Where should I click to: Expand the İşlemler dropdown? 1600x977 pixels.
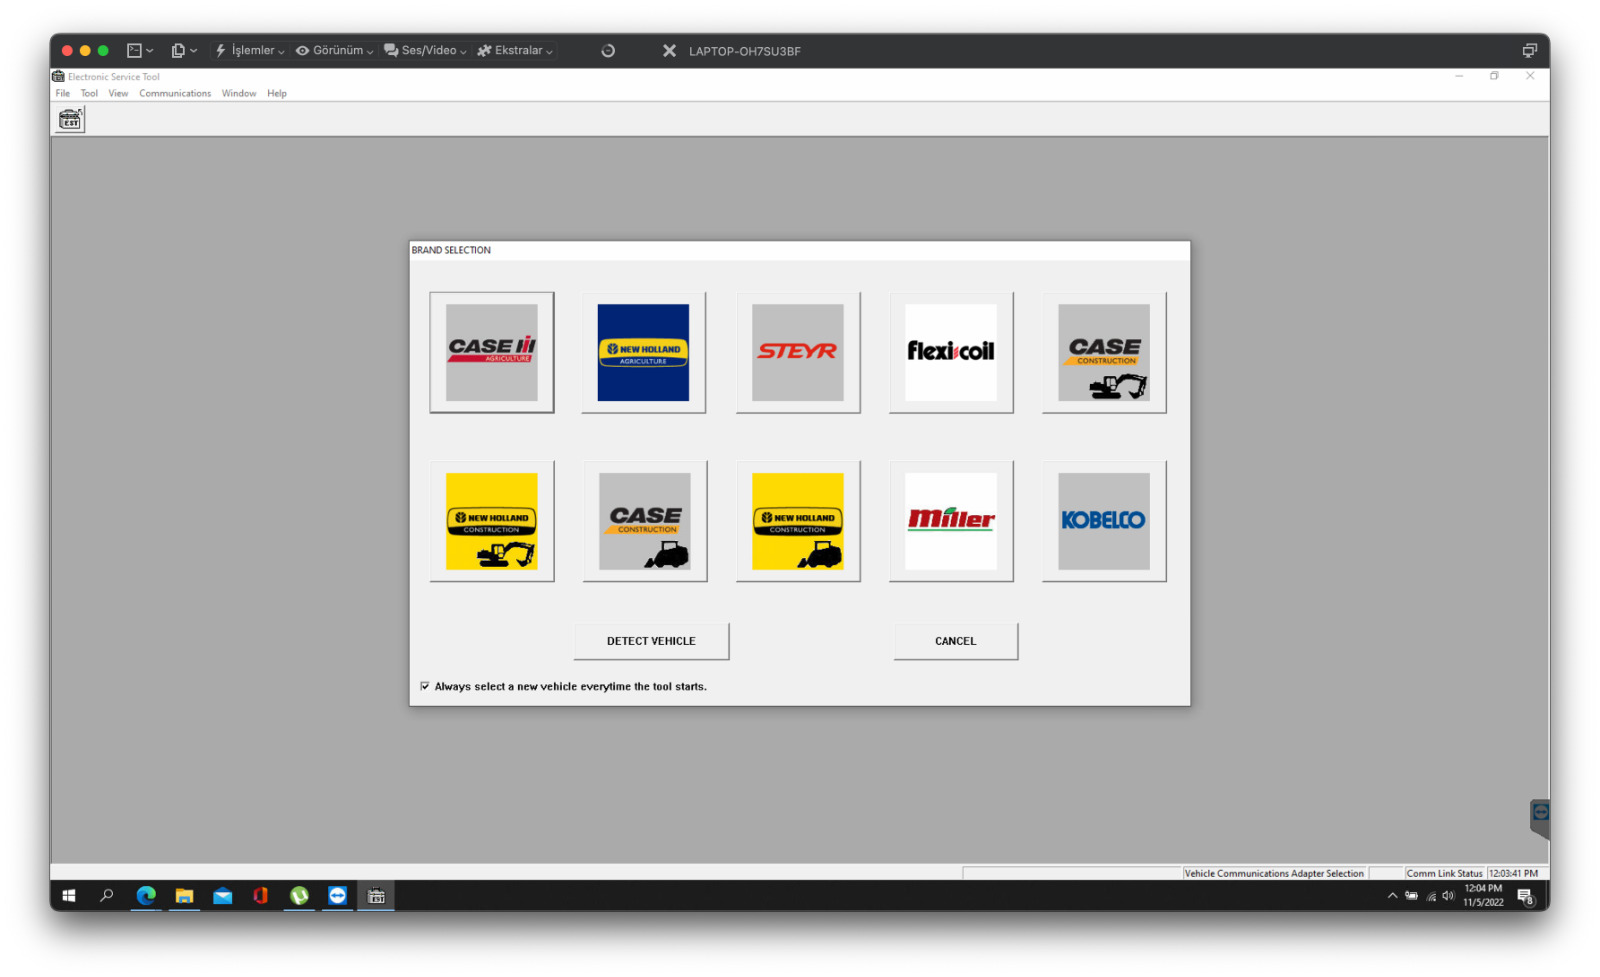[x=250, y=51]
